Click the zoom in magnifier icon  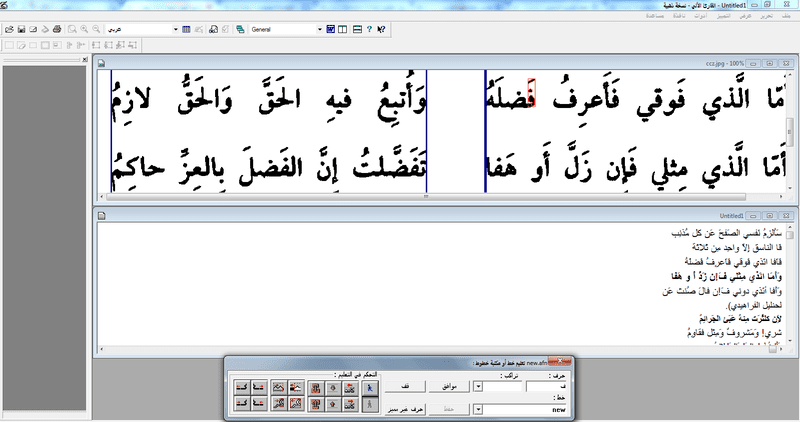point(84,29)
